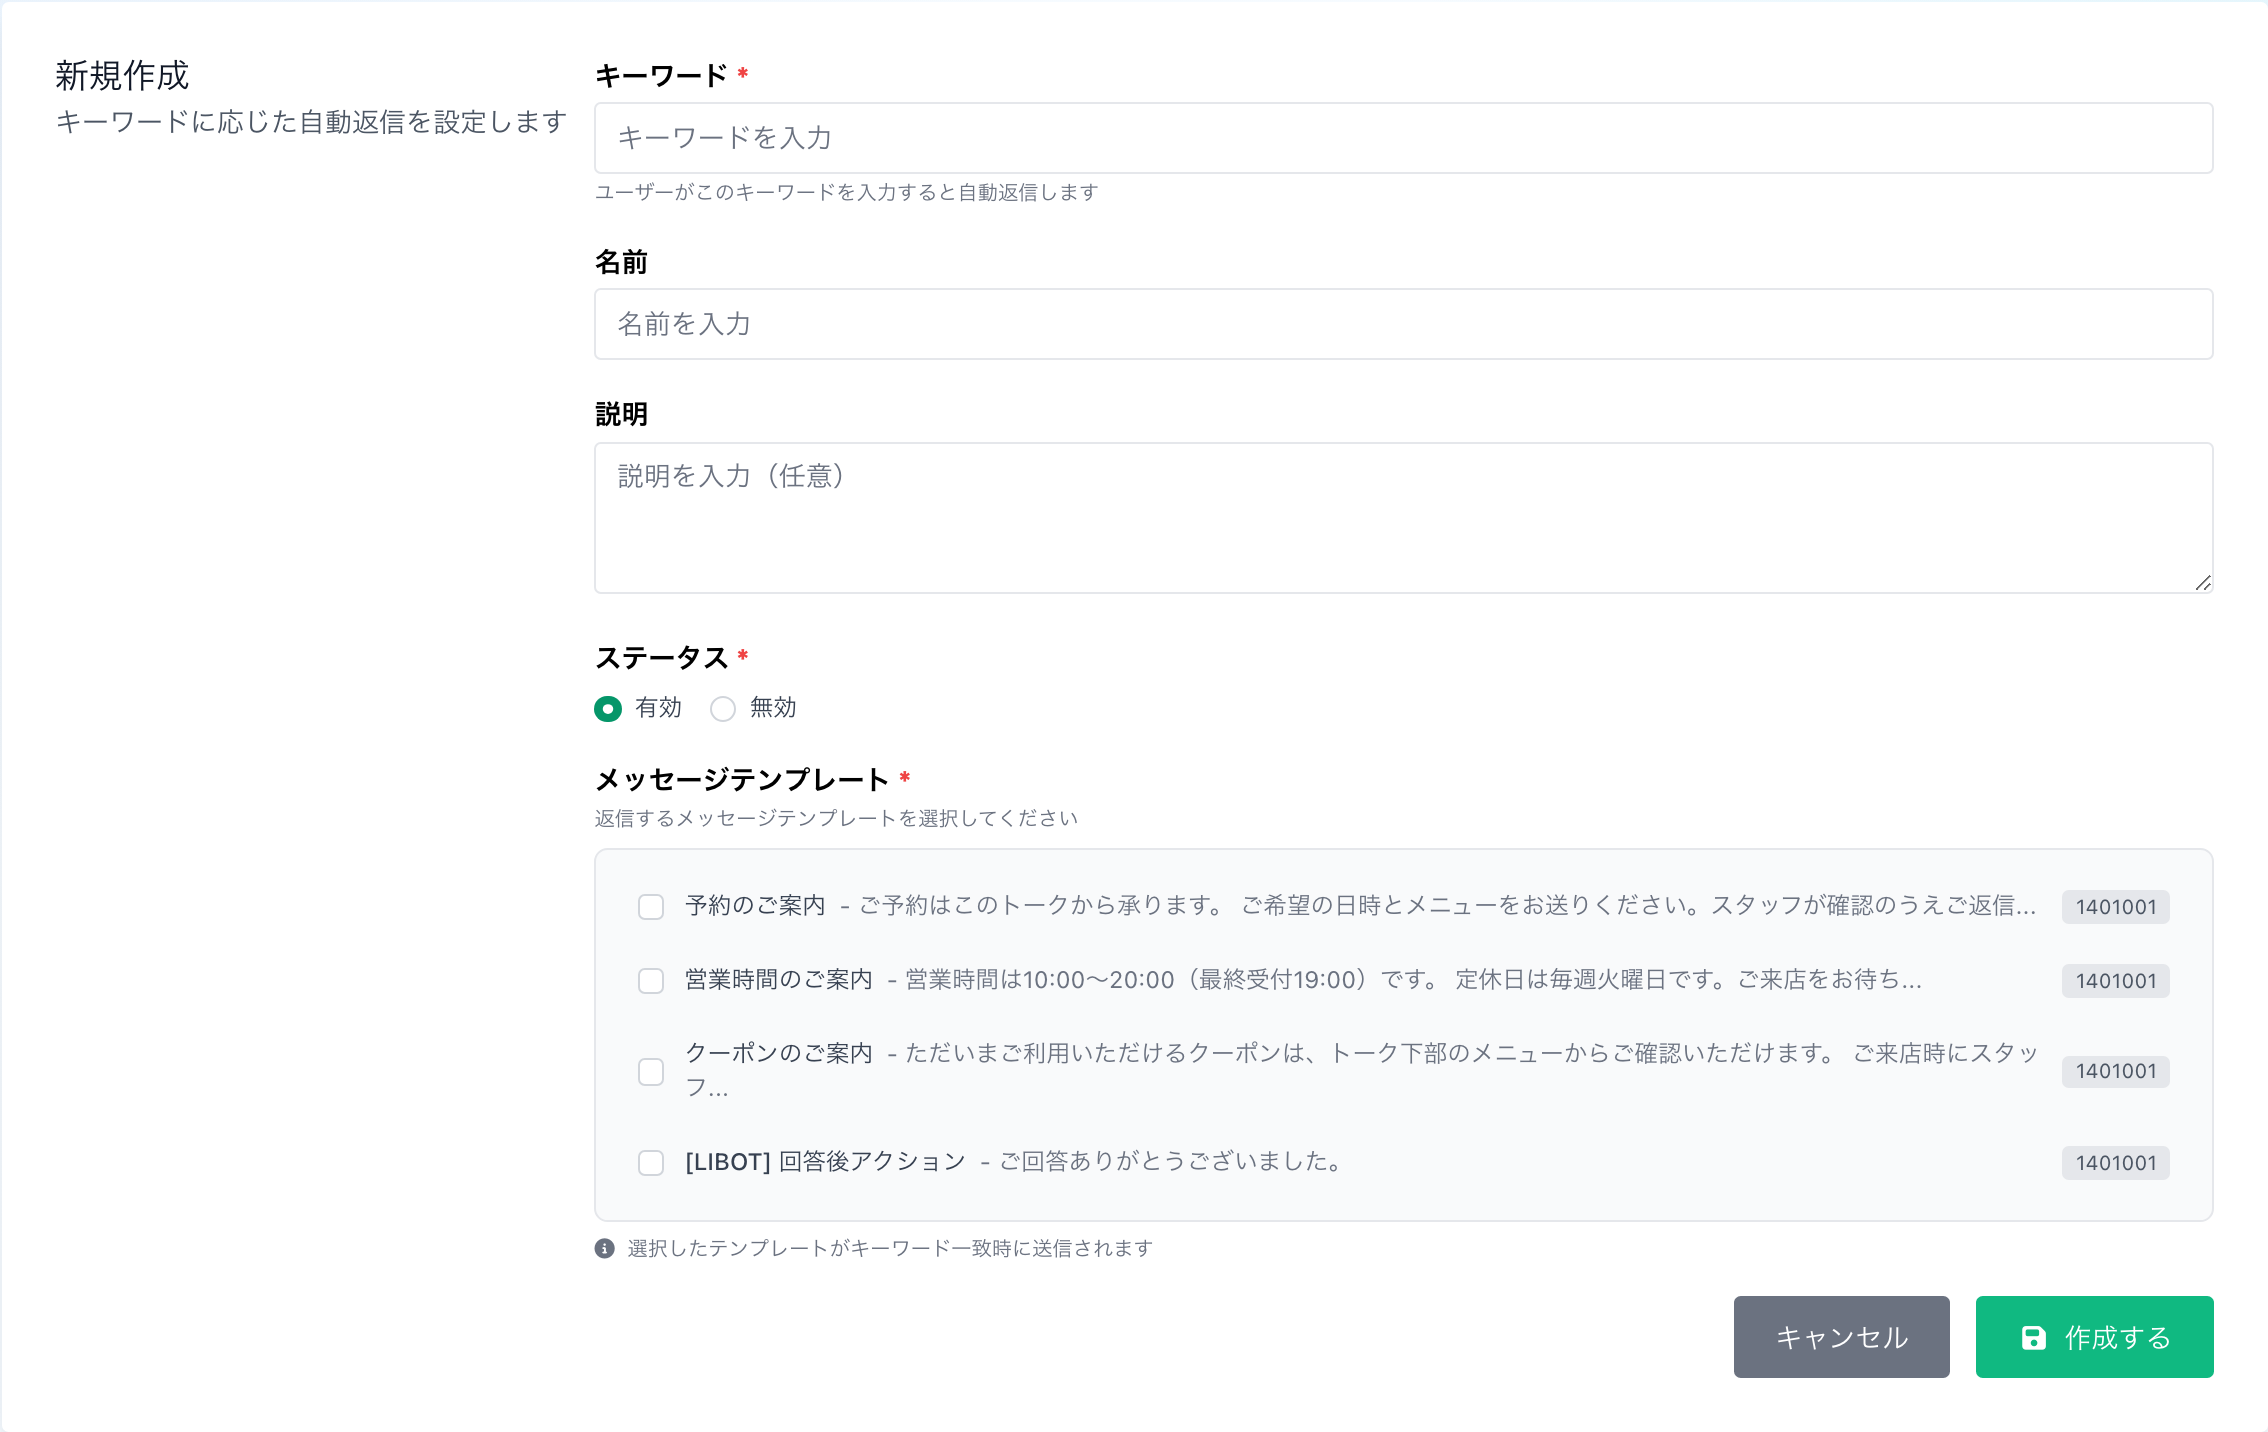The height and width of the screenshot is (1432, 2268).
Task: Click the 新規作成 heading
Action: pos(122,76)
